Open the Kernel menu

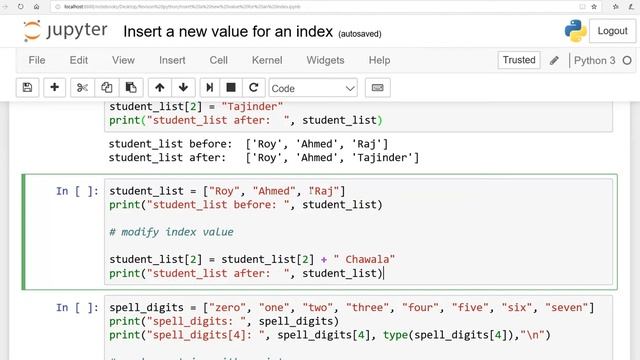click(267, 60)
